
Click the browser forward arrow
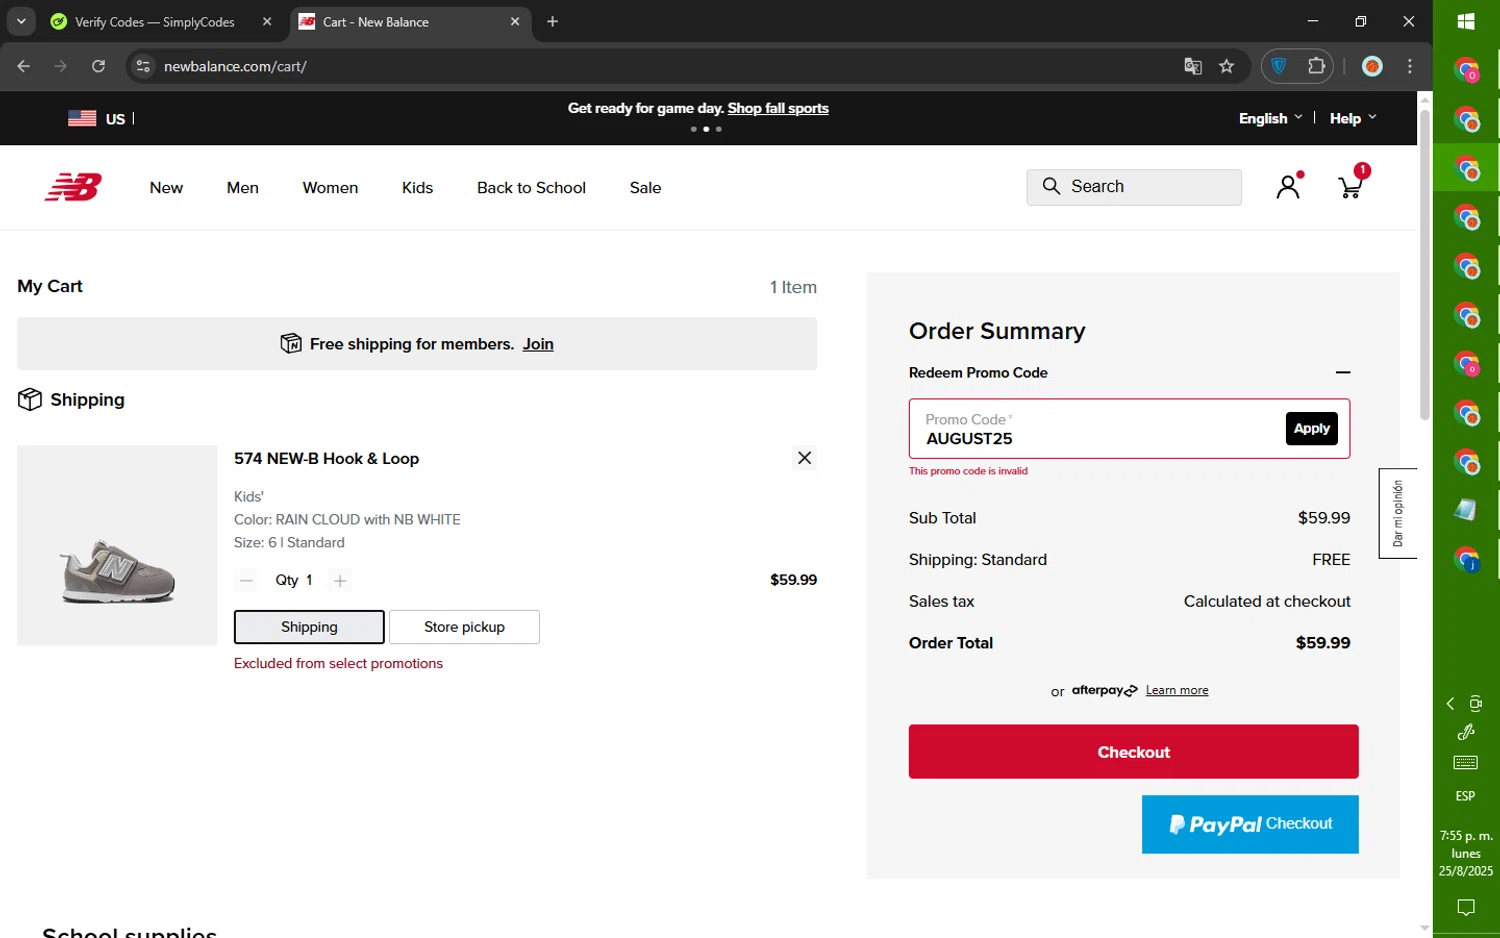click(x=60, y=66)
